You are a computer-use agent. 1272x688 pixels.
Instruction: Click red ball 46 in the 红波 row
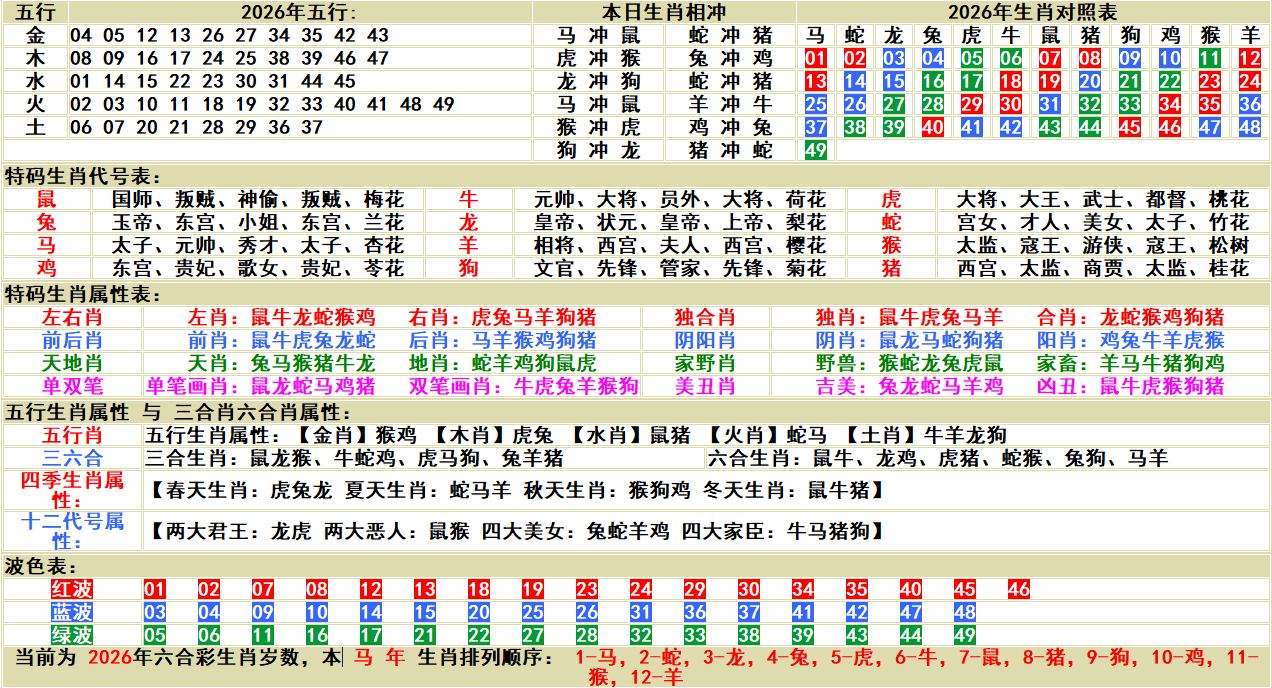pyautogui.click(x=1018, y=589)
